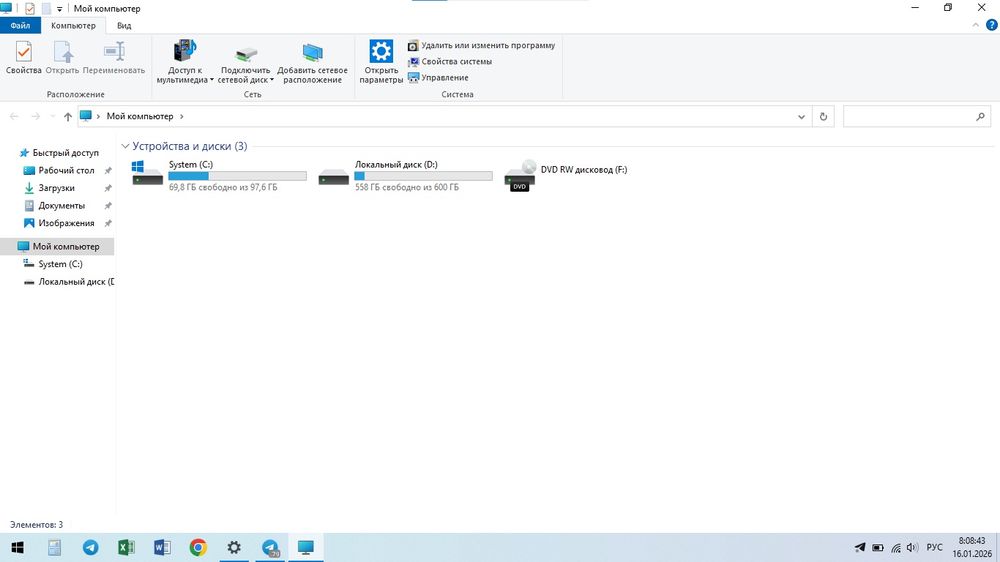Click 69,8 ГБ свободно из 97,6 ГБ text

point(223,187)
